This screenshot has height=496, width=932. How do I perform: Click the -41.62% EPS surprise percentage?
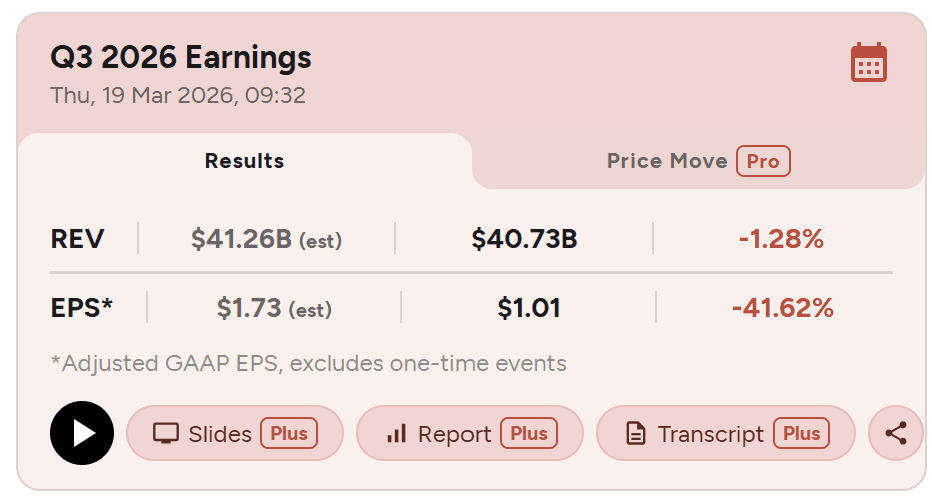point(782,308)
